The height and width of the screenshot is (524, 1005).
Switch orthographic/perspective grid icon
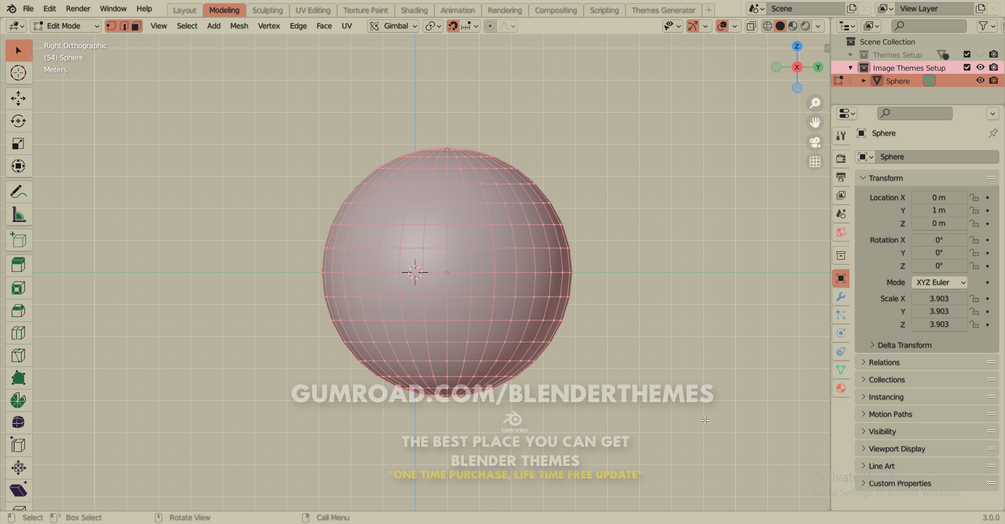point(815,162)
